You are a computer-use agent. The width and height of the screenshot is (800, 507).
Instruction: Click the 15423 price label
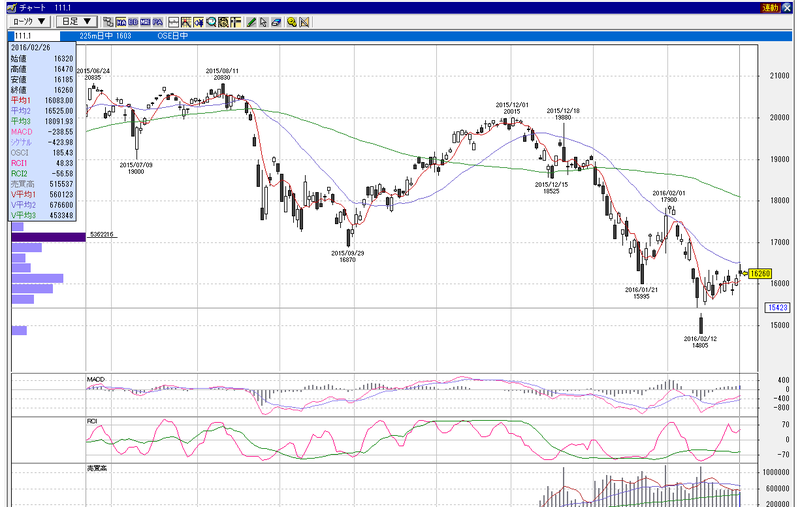point(777,308)
